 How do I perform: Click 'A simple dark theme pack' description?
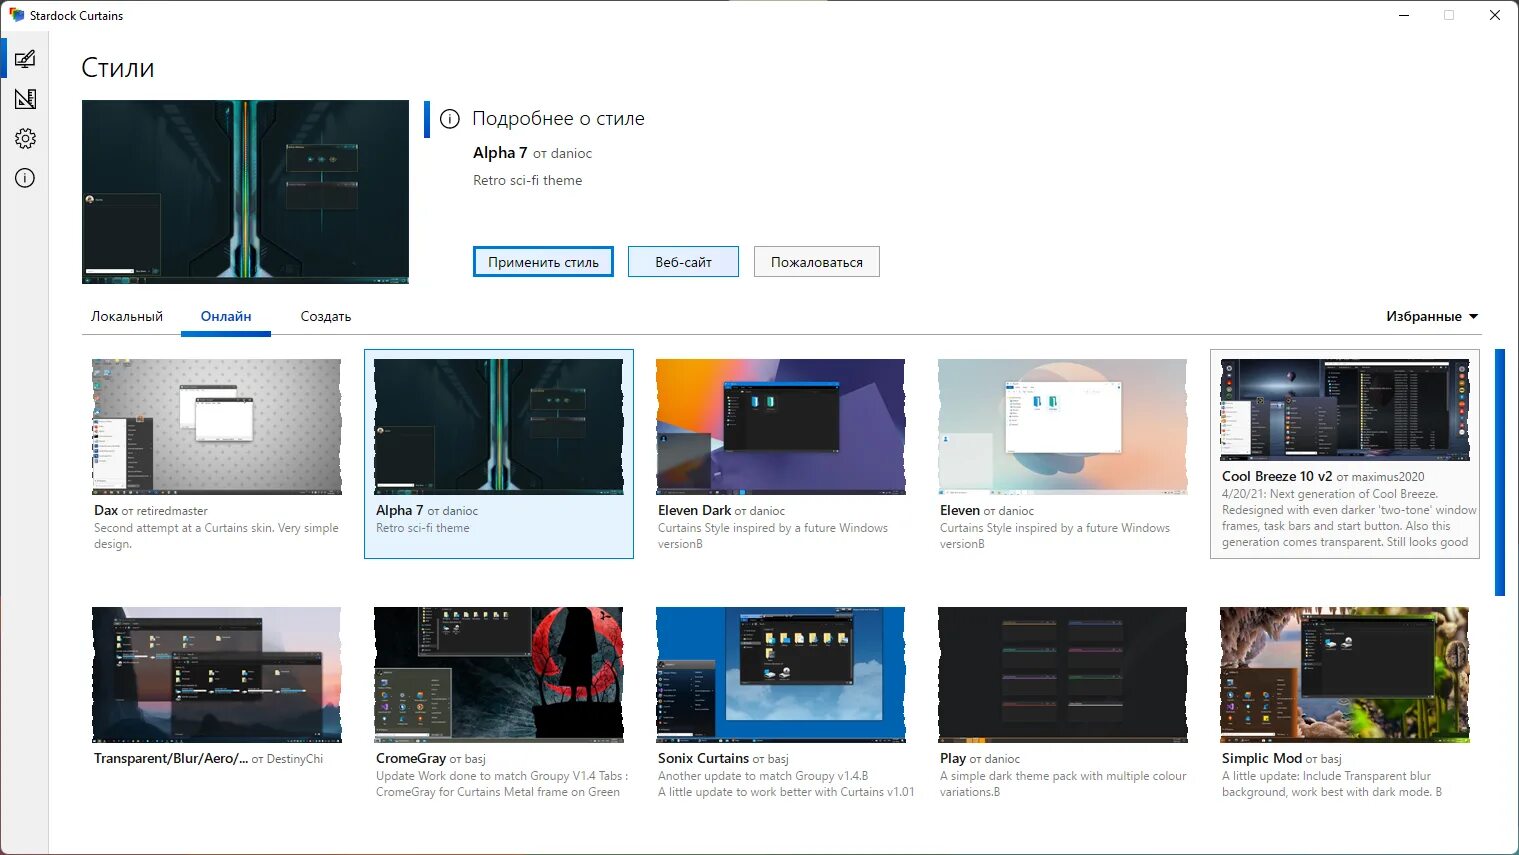click(1063, 784)
